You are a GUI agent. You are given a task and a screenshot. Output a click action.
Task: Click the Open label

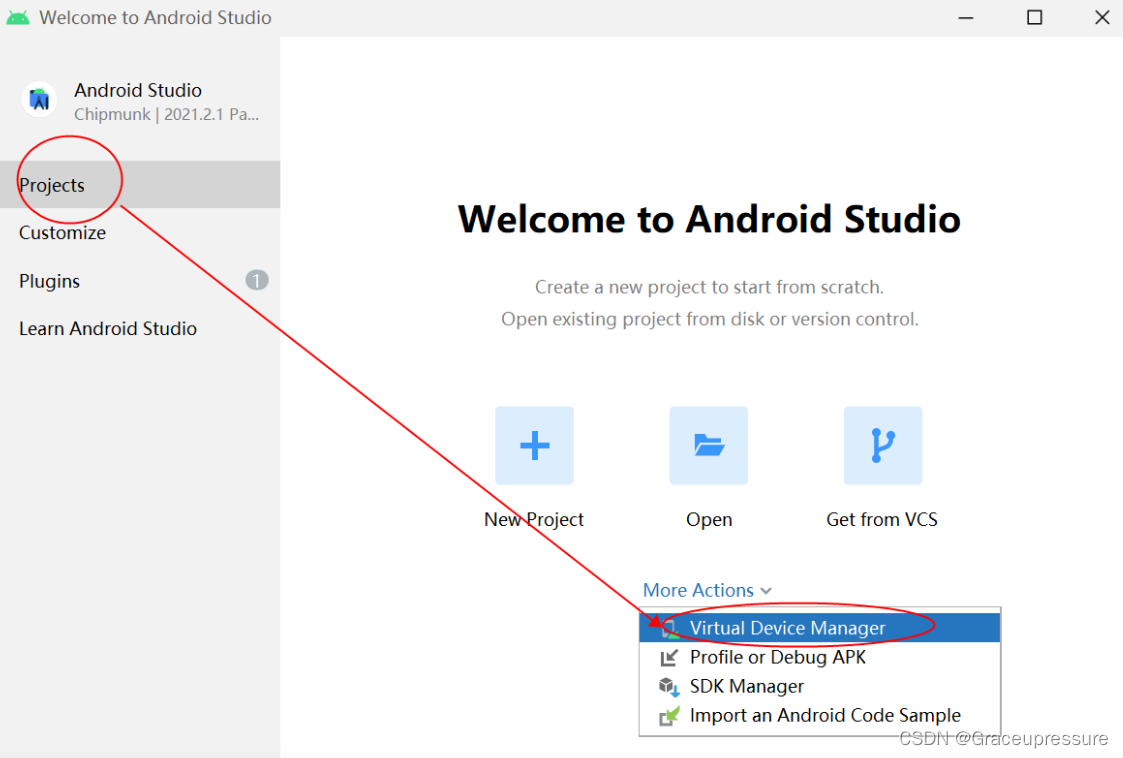(x=709, y=519)
